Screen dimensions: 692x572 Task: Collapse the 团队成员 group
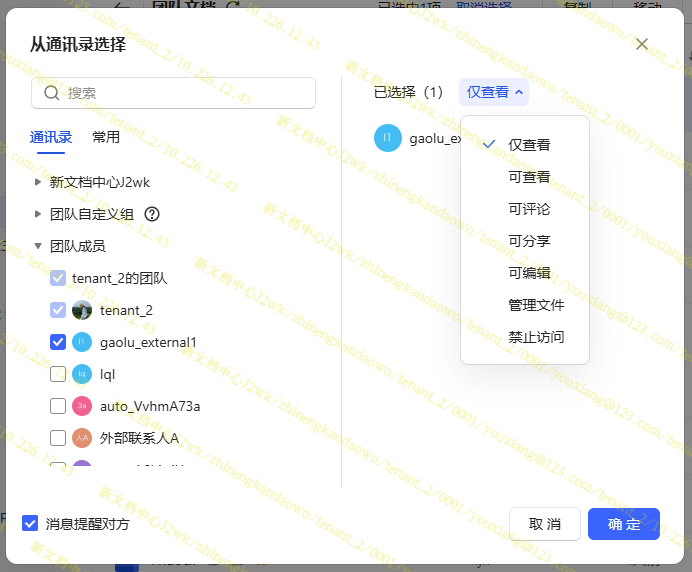coord(38,246)
